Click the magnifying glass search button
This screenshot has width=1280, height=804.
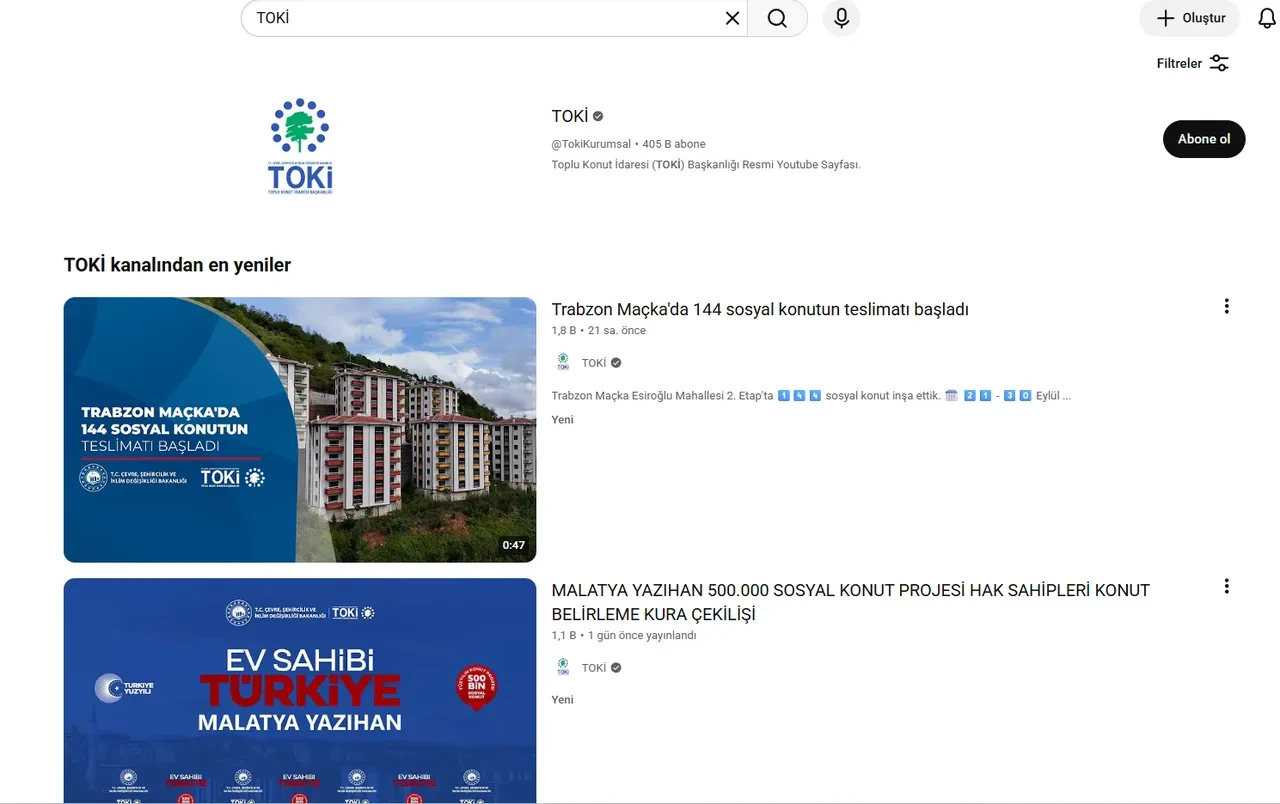coord(777,18)
